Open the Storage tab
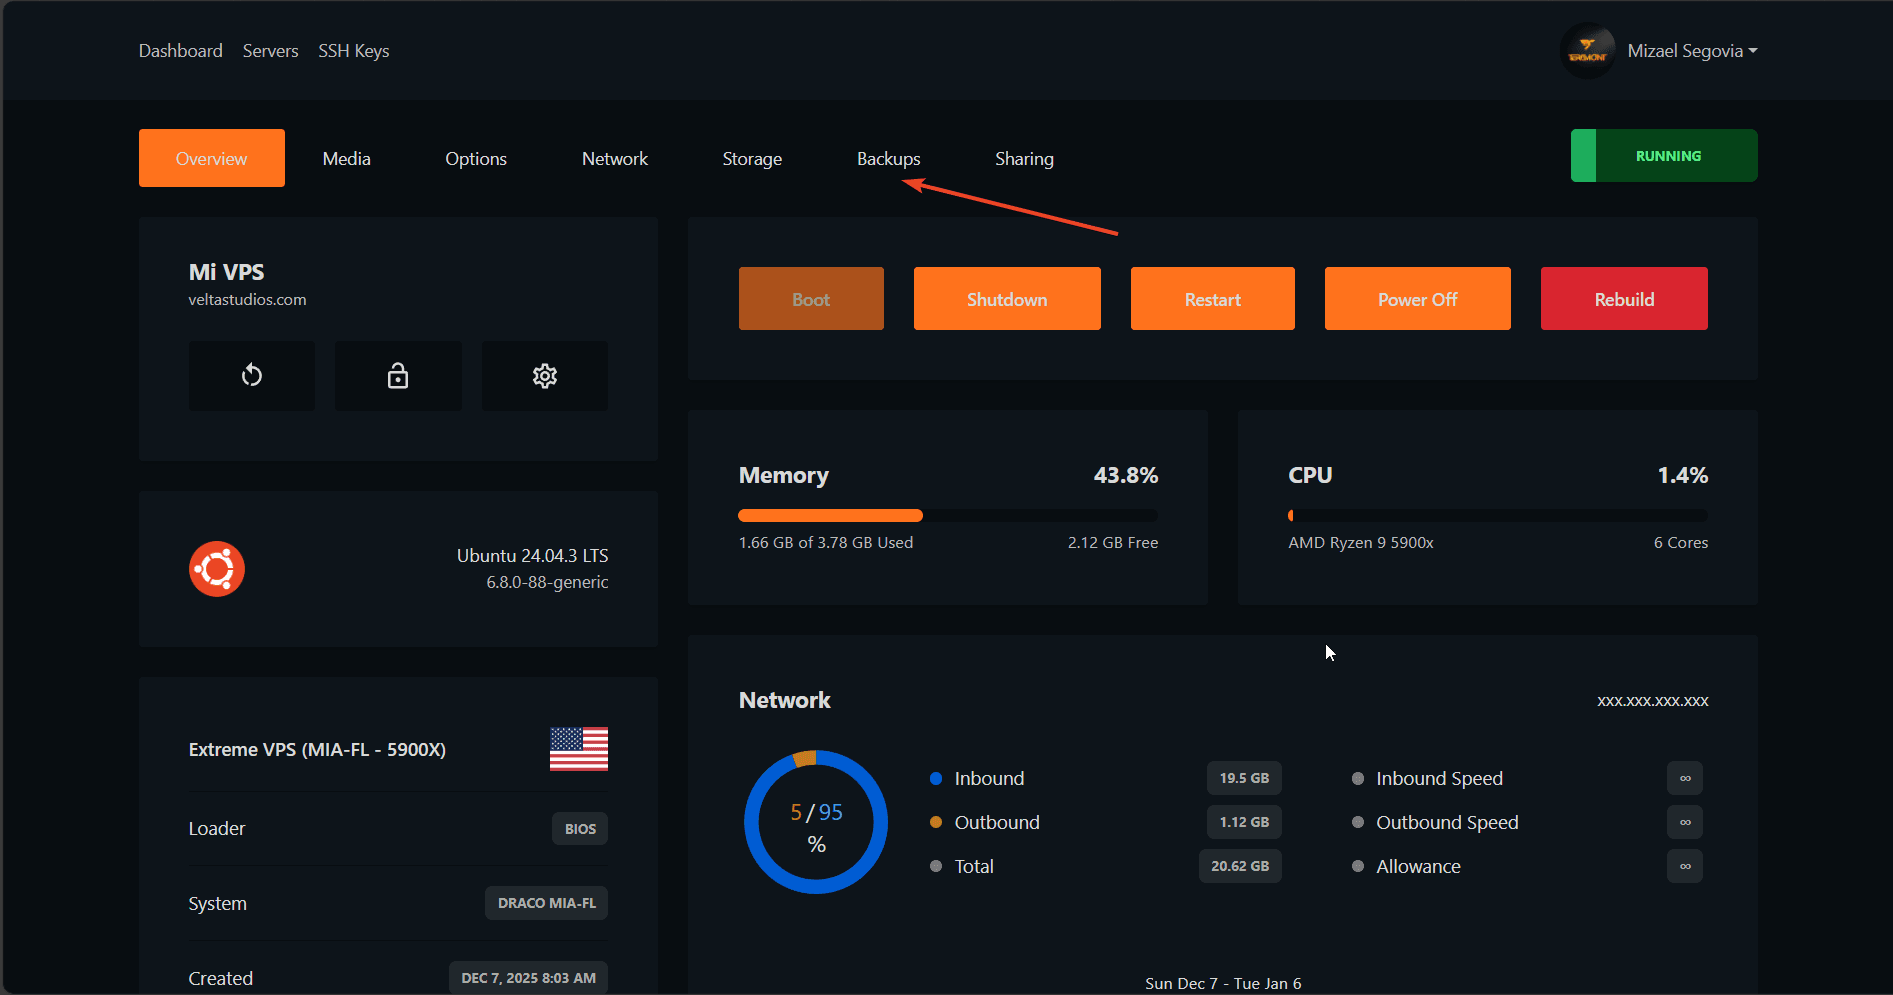The height and width of the screenshot is (995, 1893). (x=752, y=158)
